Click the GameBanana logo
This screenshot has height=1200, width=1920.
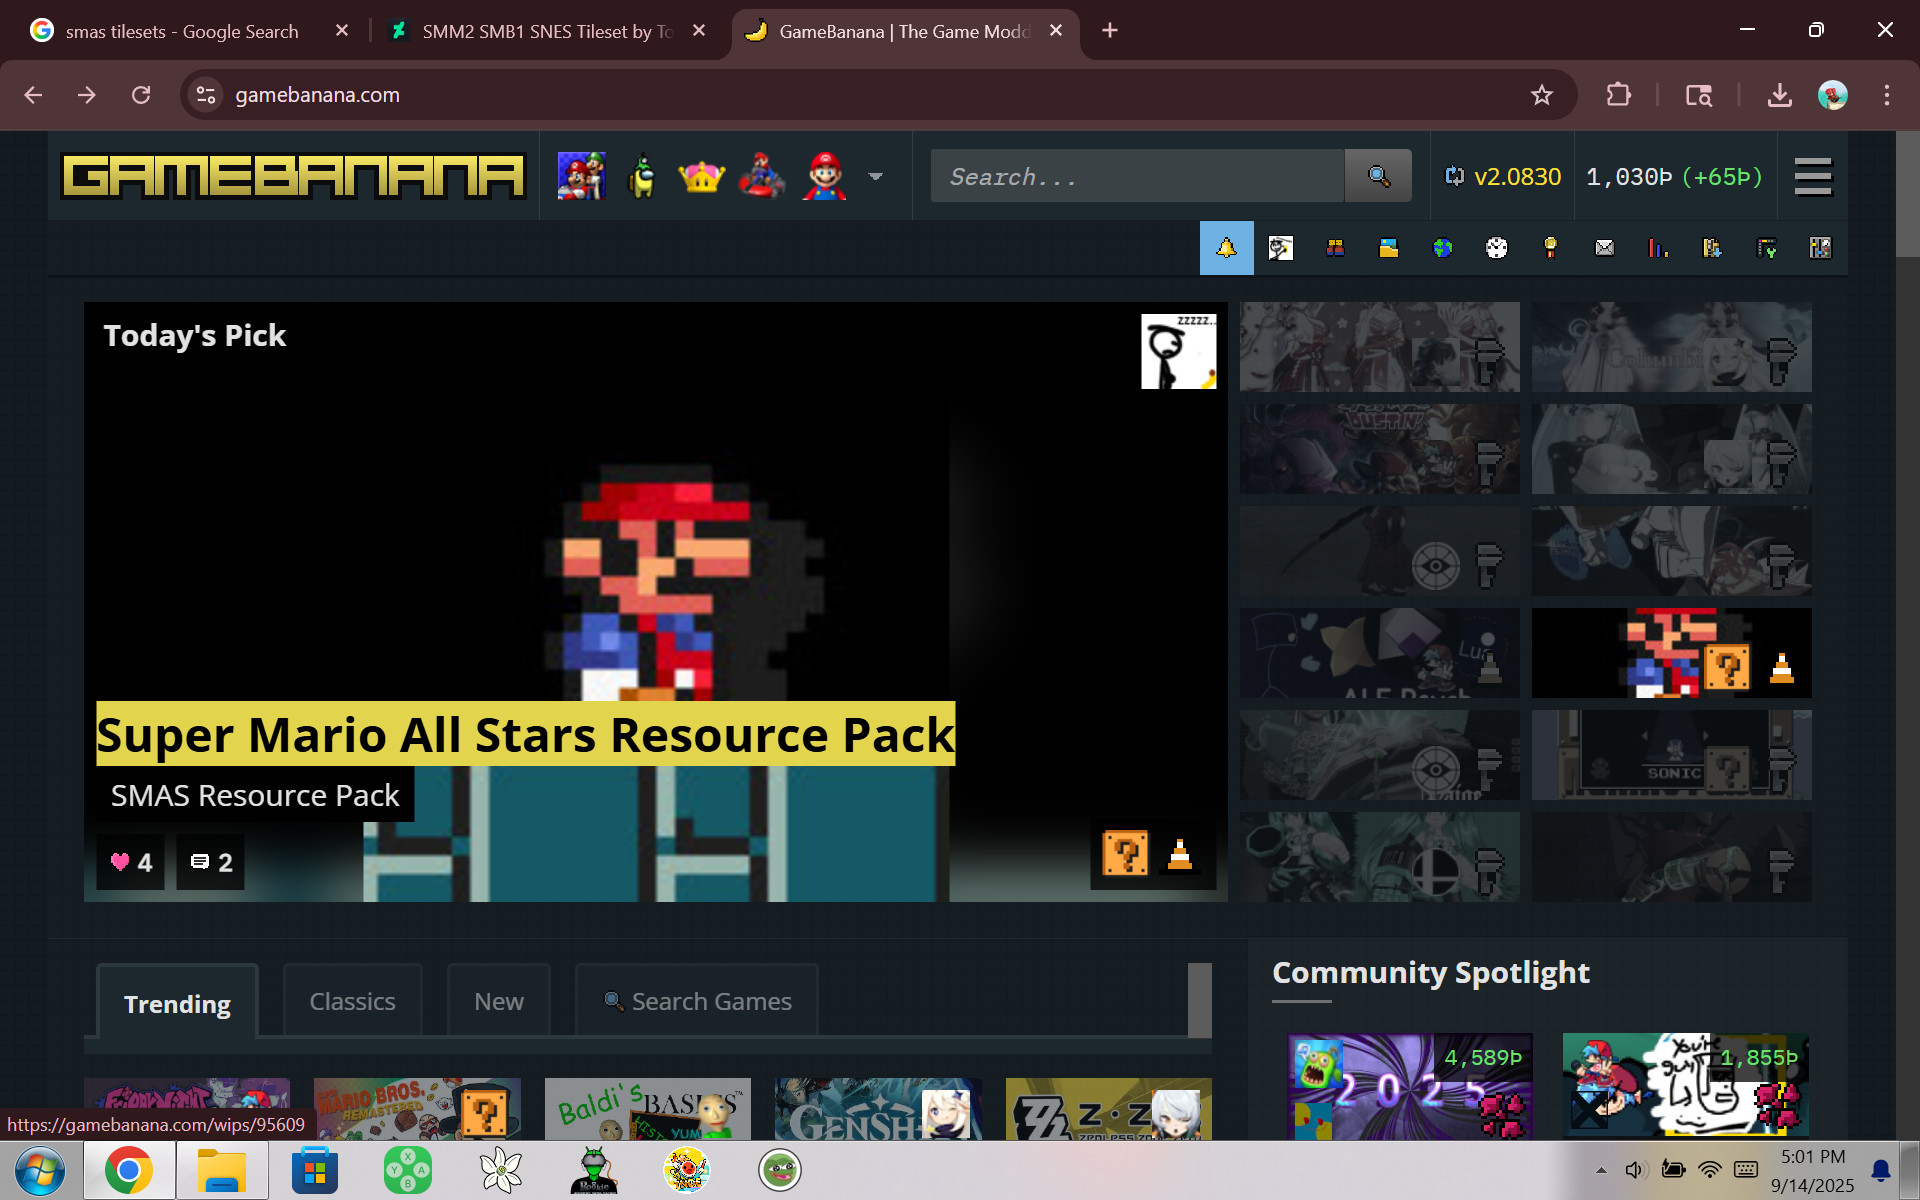click(294, 176)
